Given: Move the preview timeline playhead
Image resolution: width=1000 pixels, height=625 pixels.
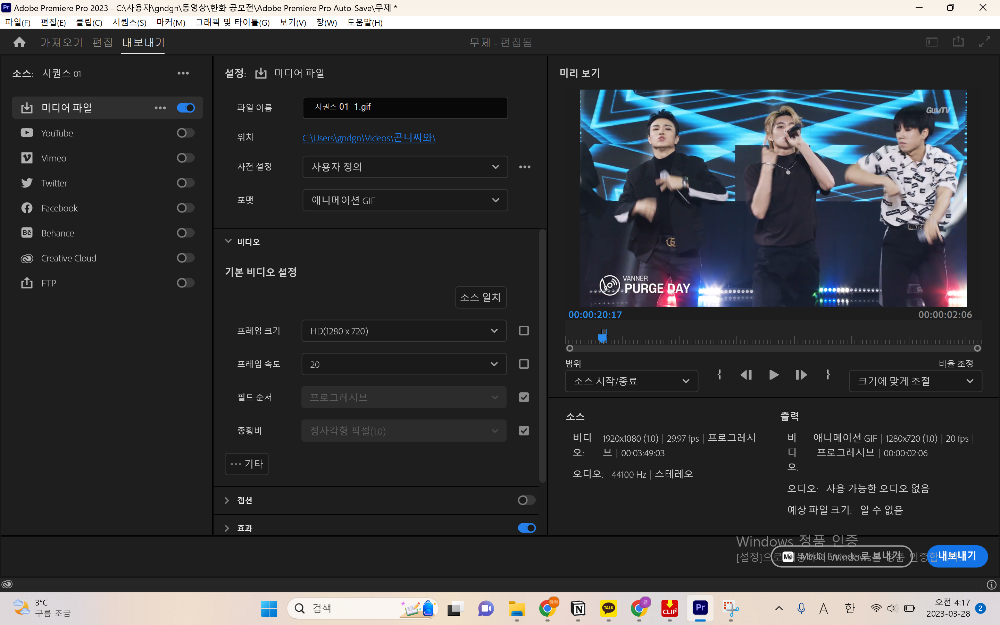Looking at the screenshot, I should click(602, 337).
